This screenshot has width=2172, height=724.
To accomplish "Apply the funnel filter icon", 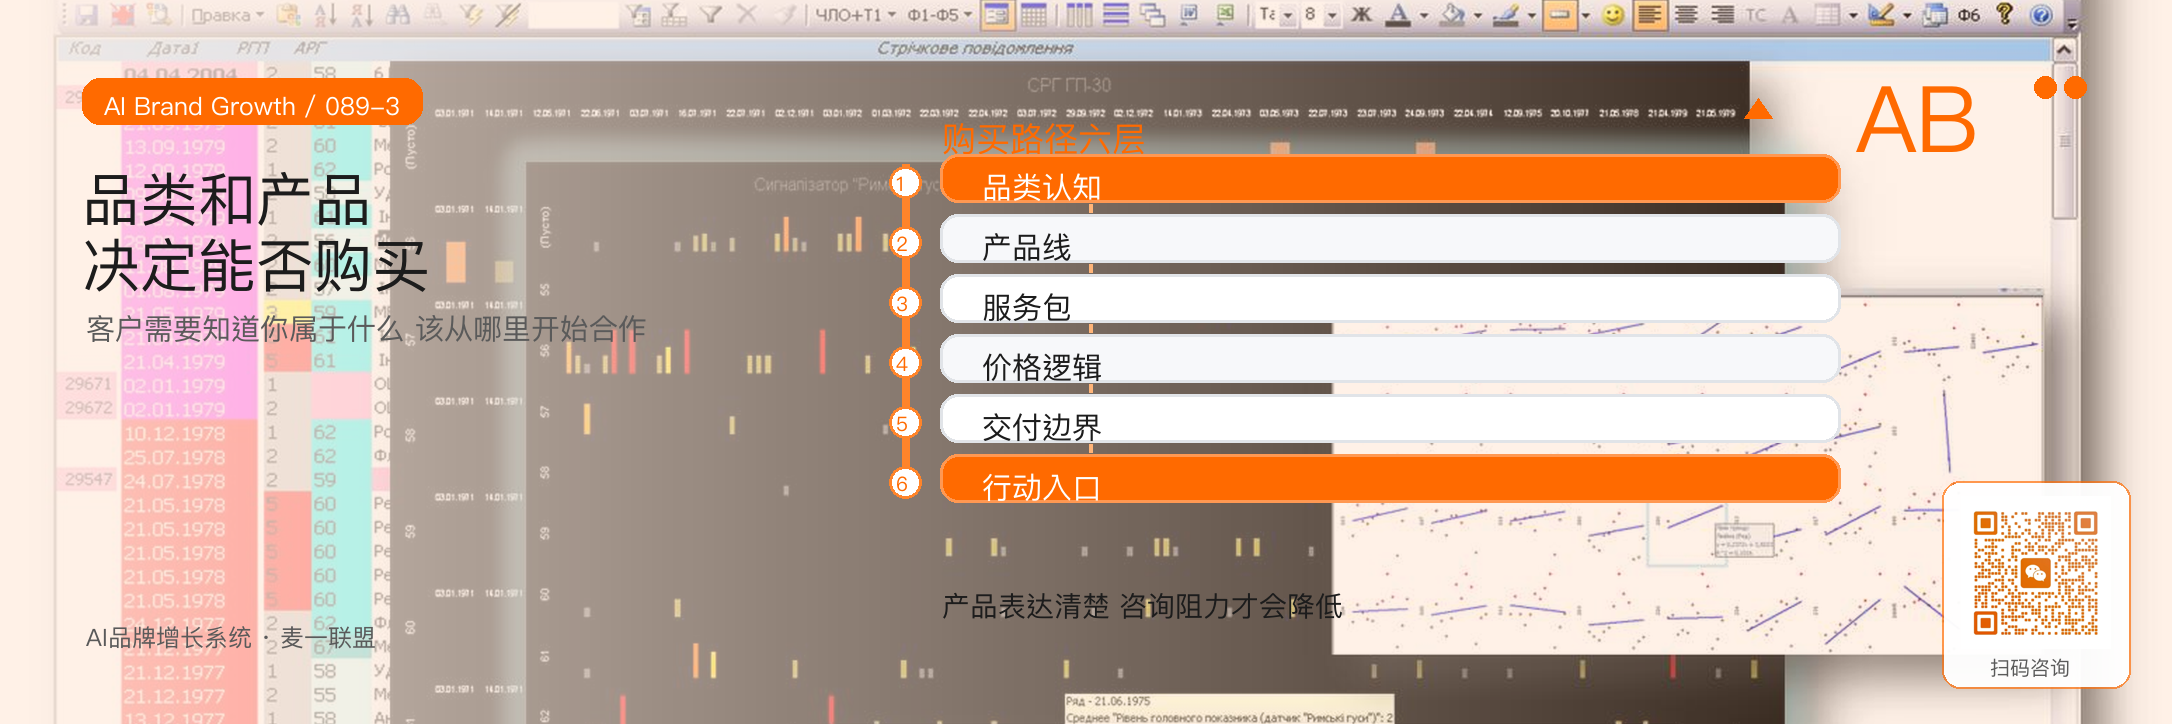I will 711,15.
